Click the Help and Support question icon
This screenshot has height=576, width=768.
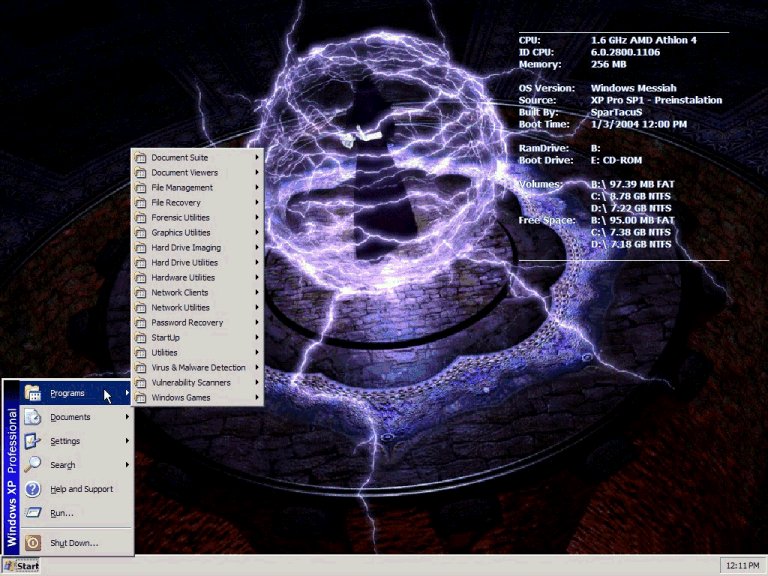(32, 489)
